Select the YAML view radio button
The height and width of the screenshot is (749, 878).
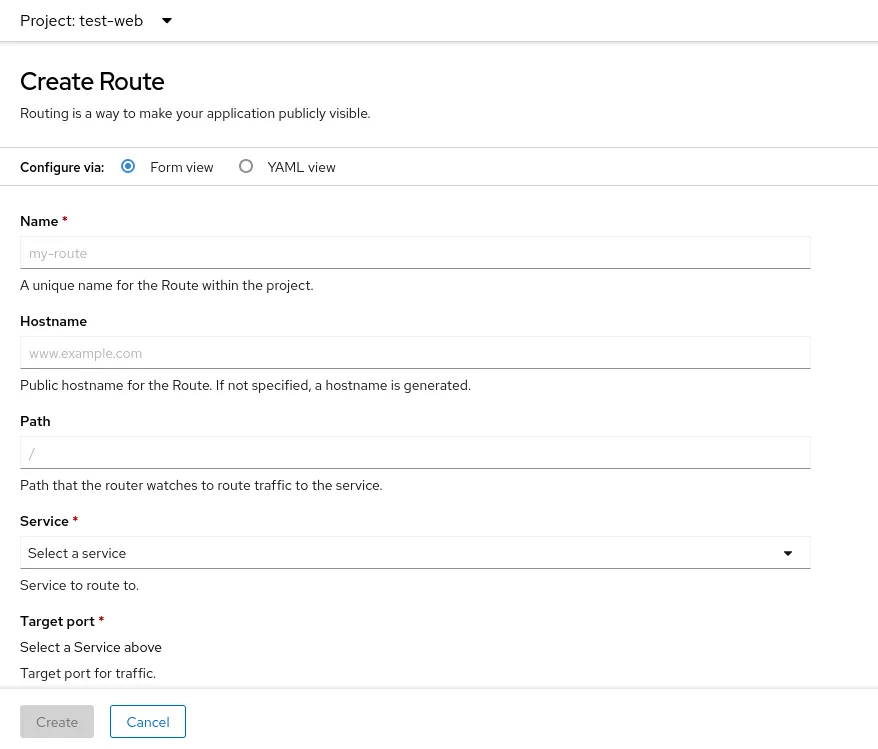(246, 167)
